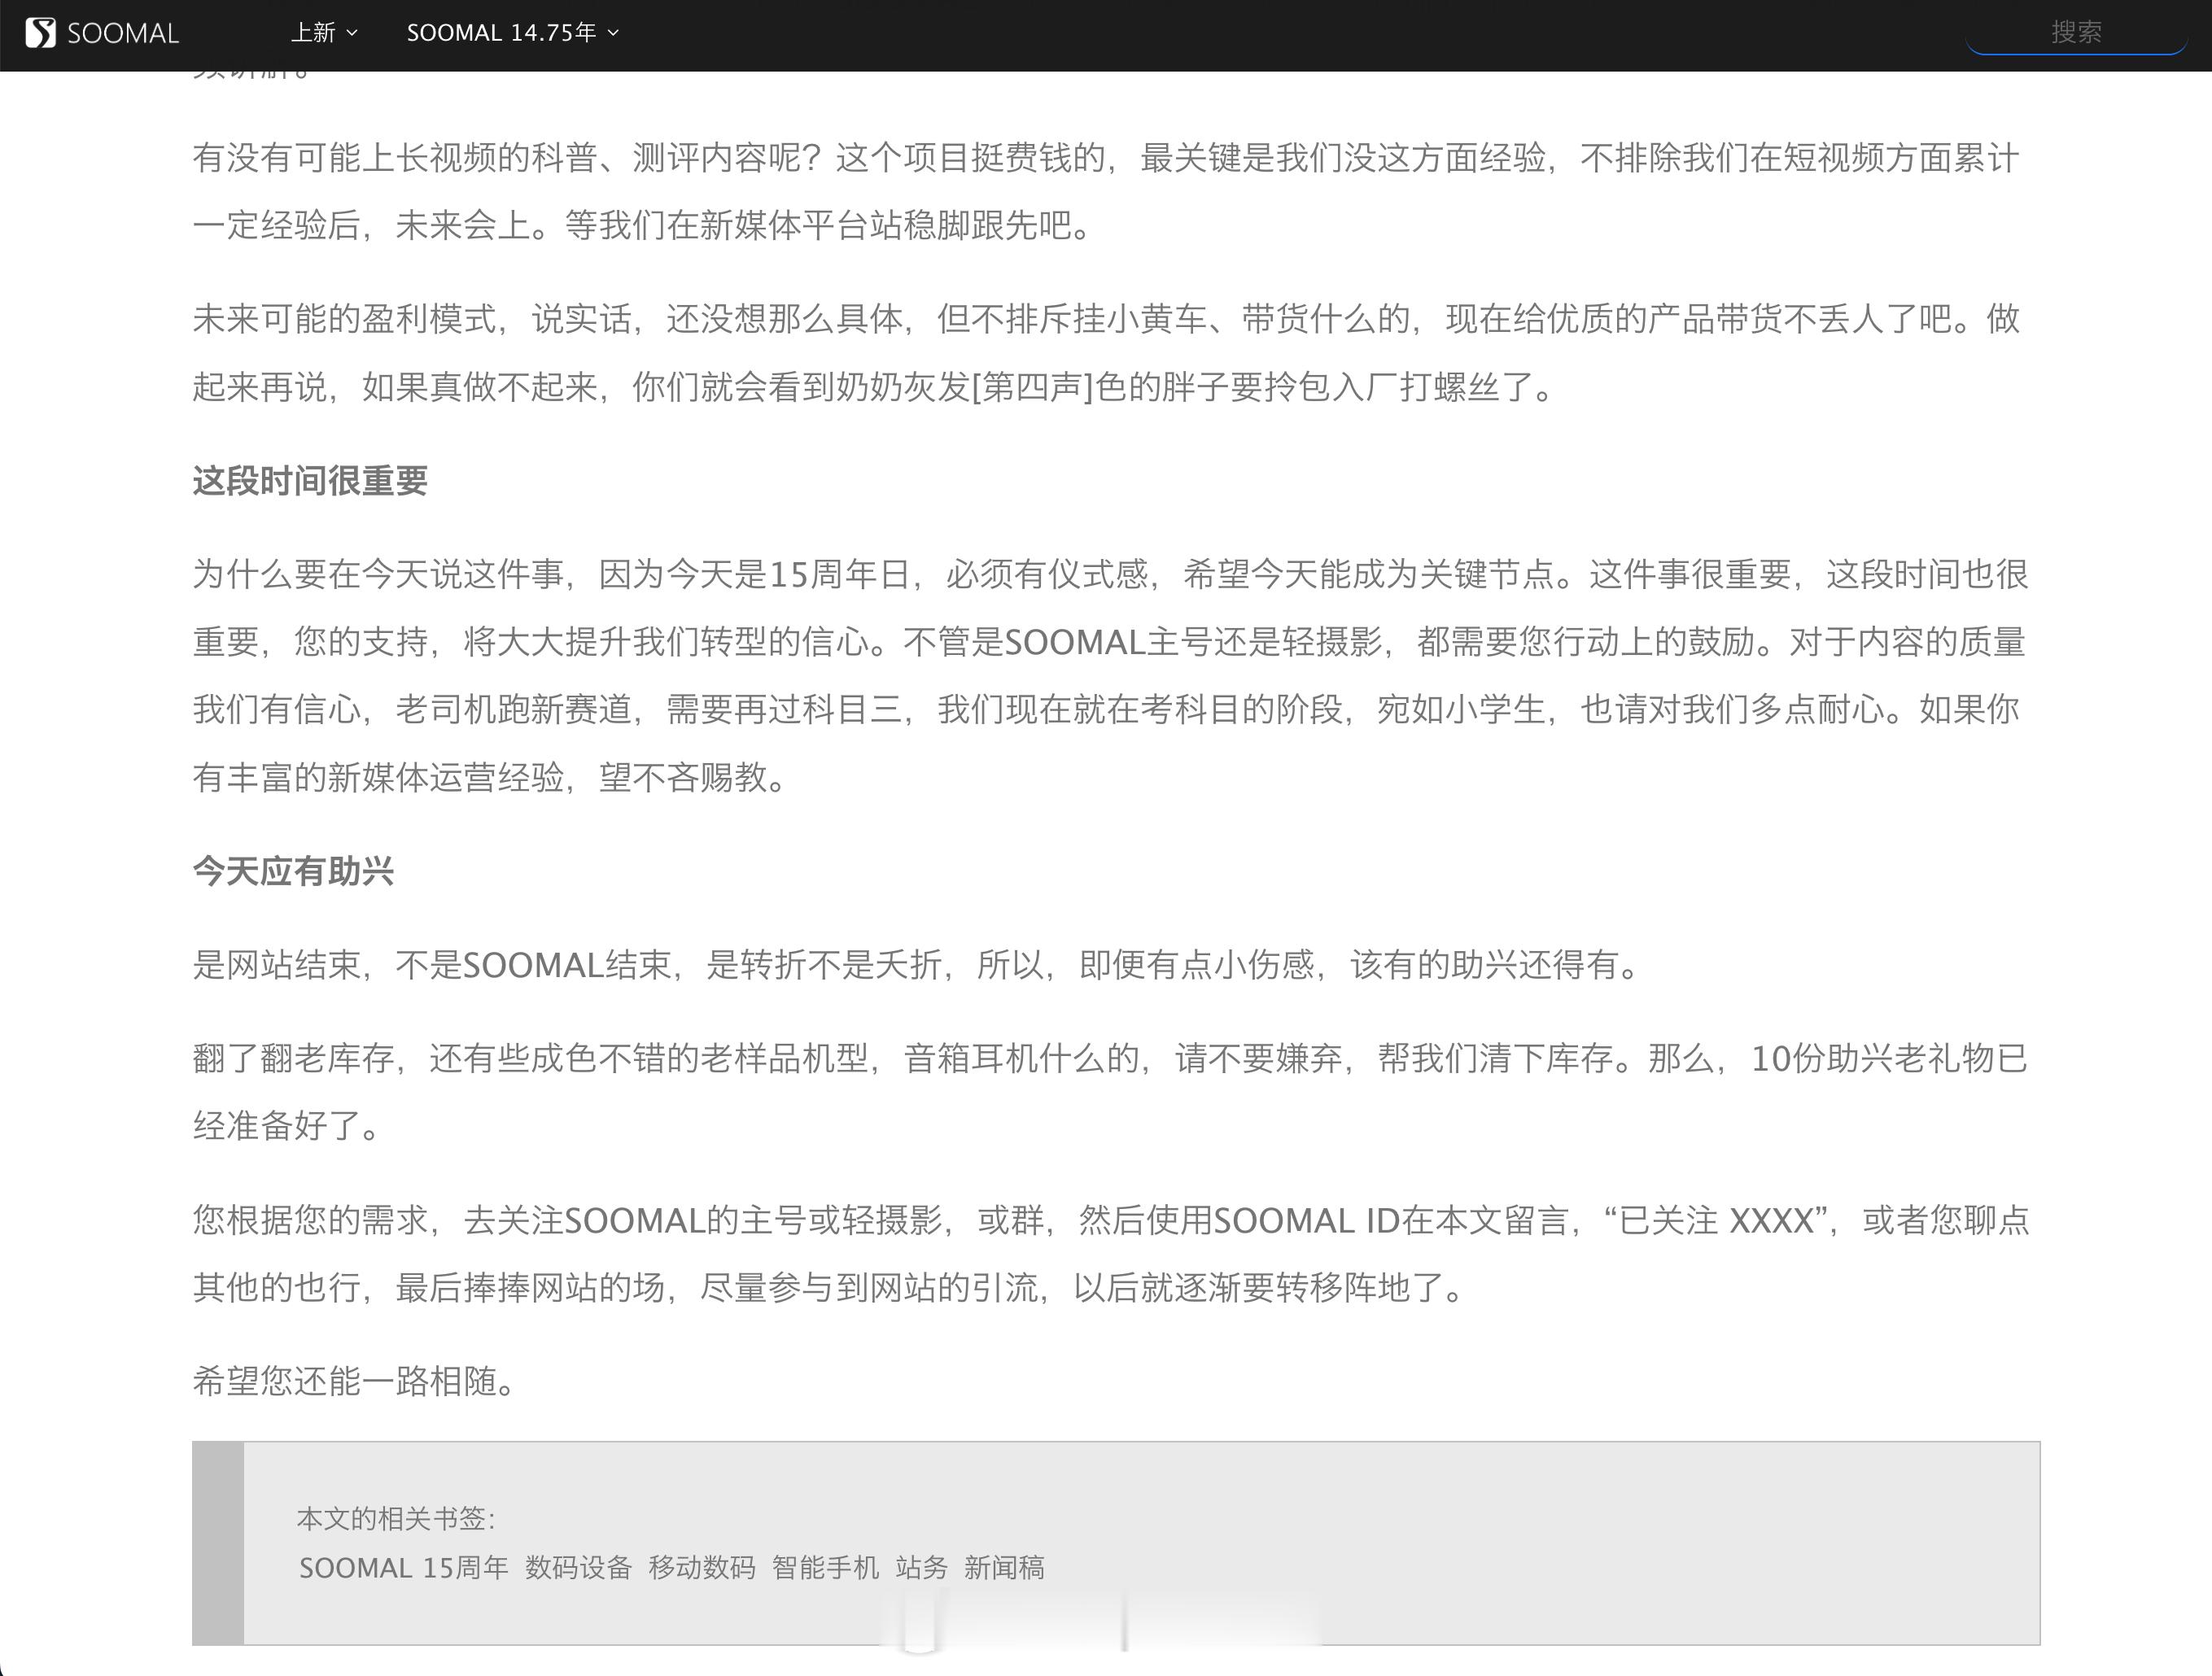2212x1676 pixels.
Task: Click the heading 今天应有助兴
Action: 293,871
